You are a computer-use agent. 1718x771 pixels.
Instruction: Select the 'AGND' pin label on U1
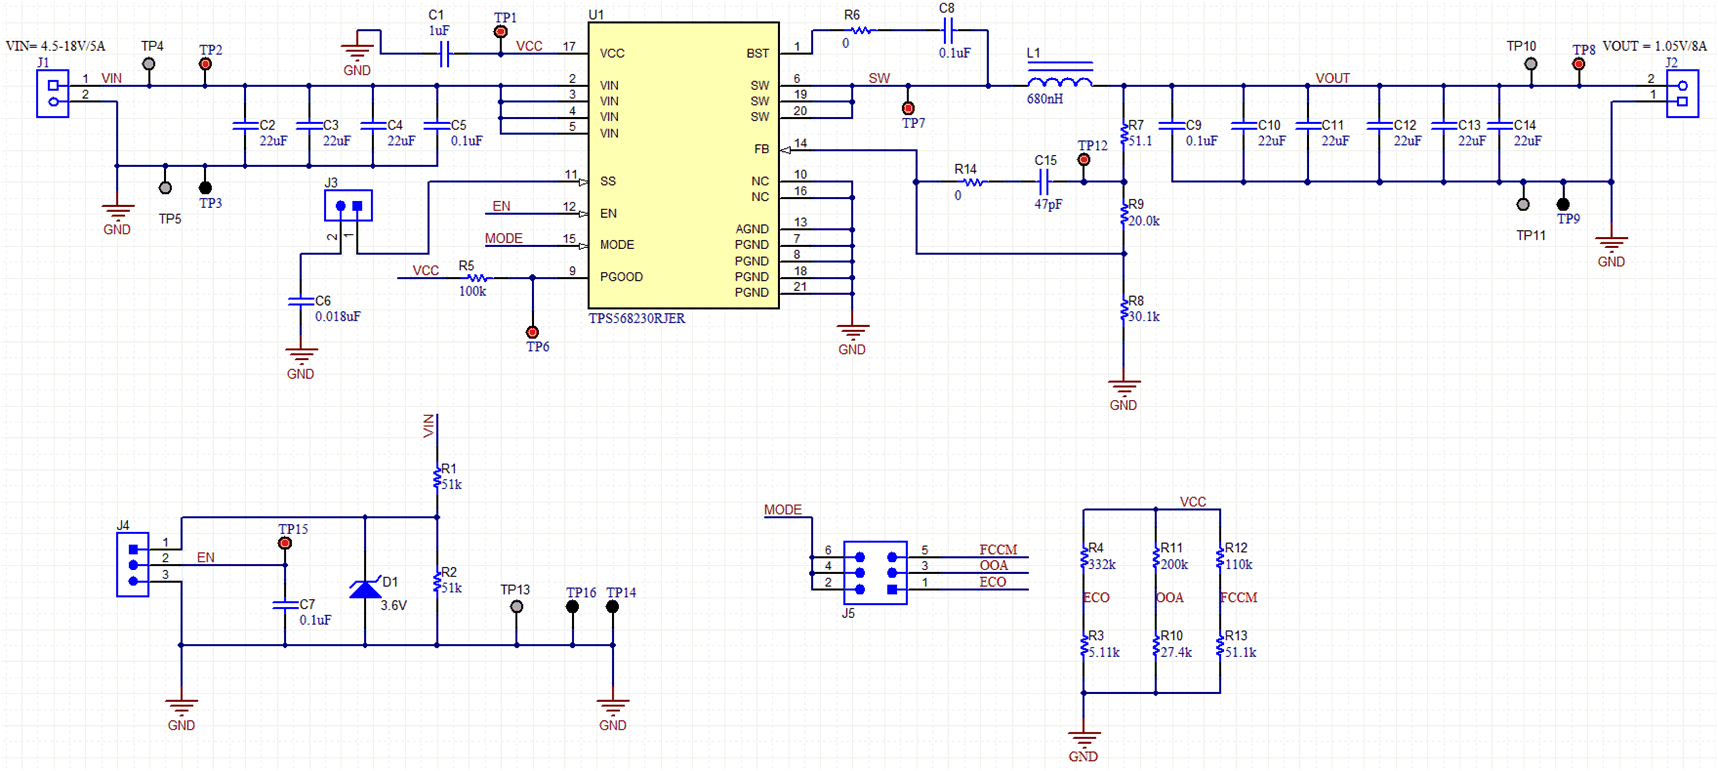752,229
